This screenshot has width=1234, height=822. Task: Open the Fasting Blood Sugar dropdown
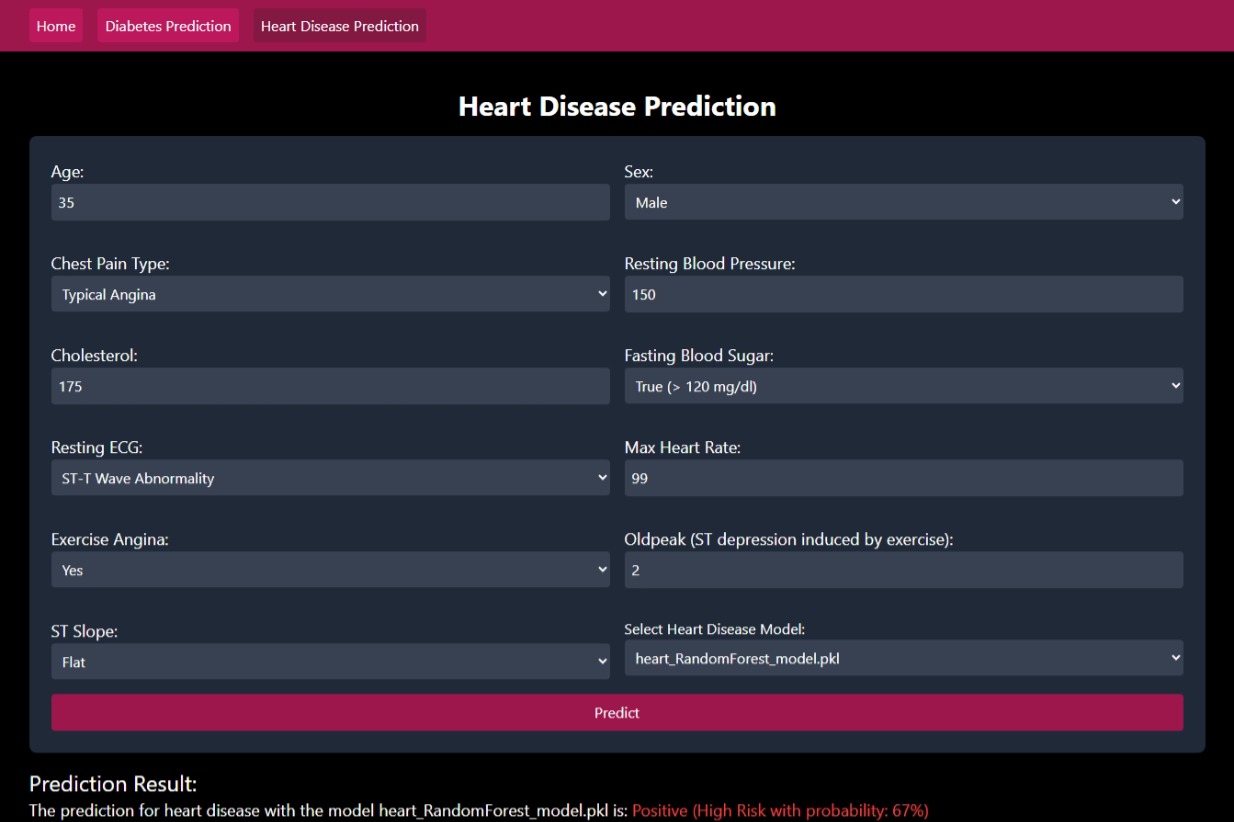coord(903,386)
